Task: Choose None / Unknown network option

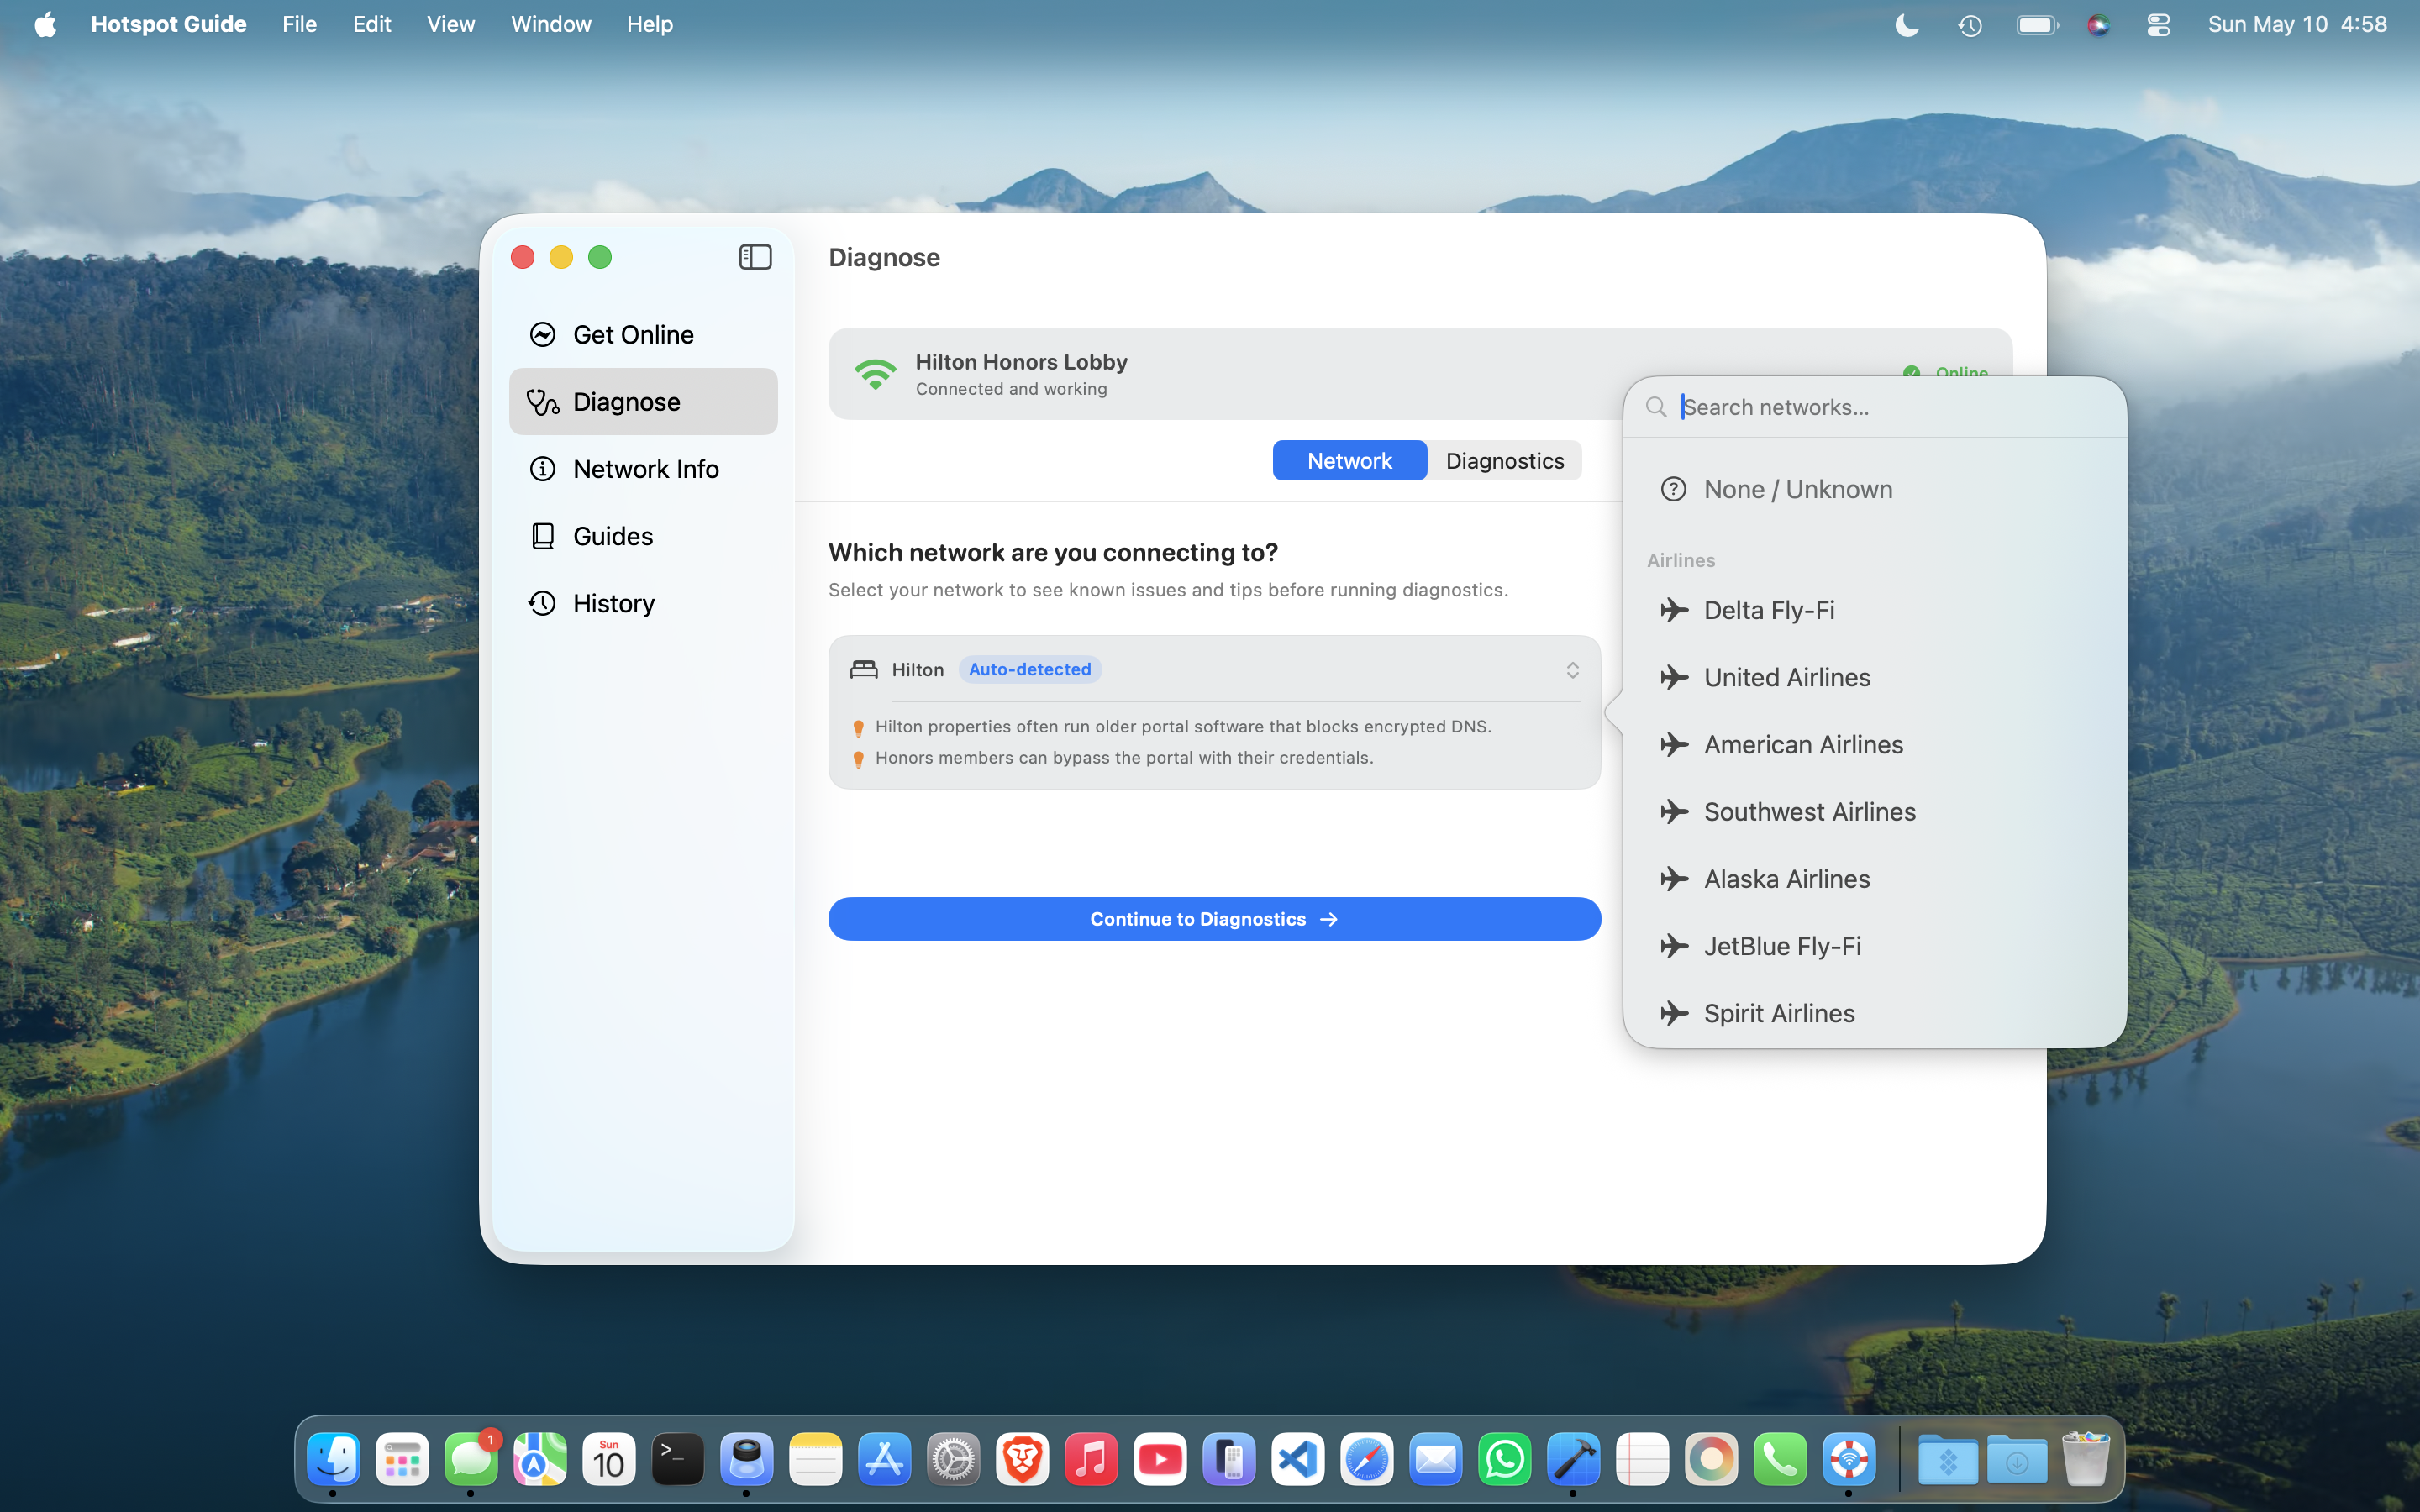Action: (x=1875, y=489)
